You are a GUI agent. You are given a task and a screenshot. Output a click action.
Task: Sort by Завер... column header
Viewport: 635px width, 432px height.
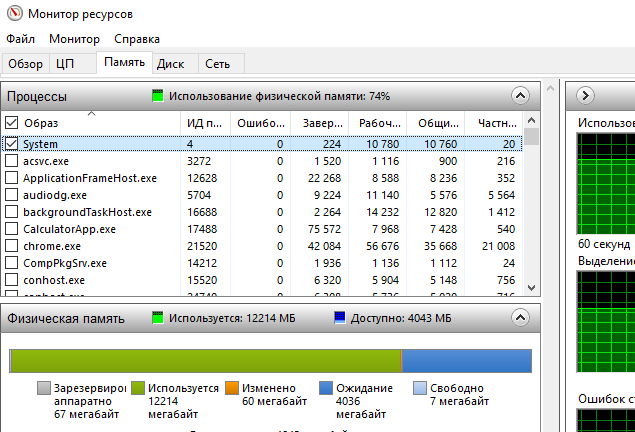pyautogui.click(x=320, y=123)
